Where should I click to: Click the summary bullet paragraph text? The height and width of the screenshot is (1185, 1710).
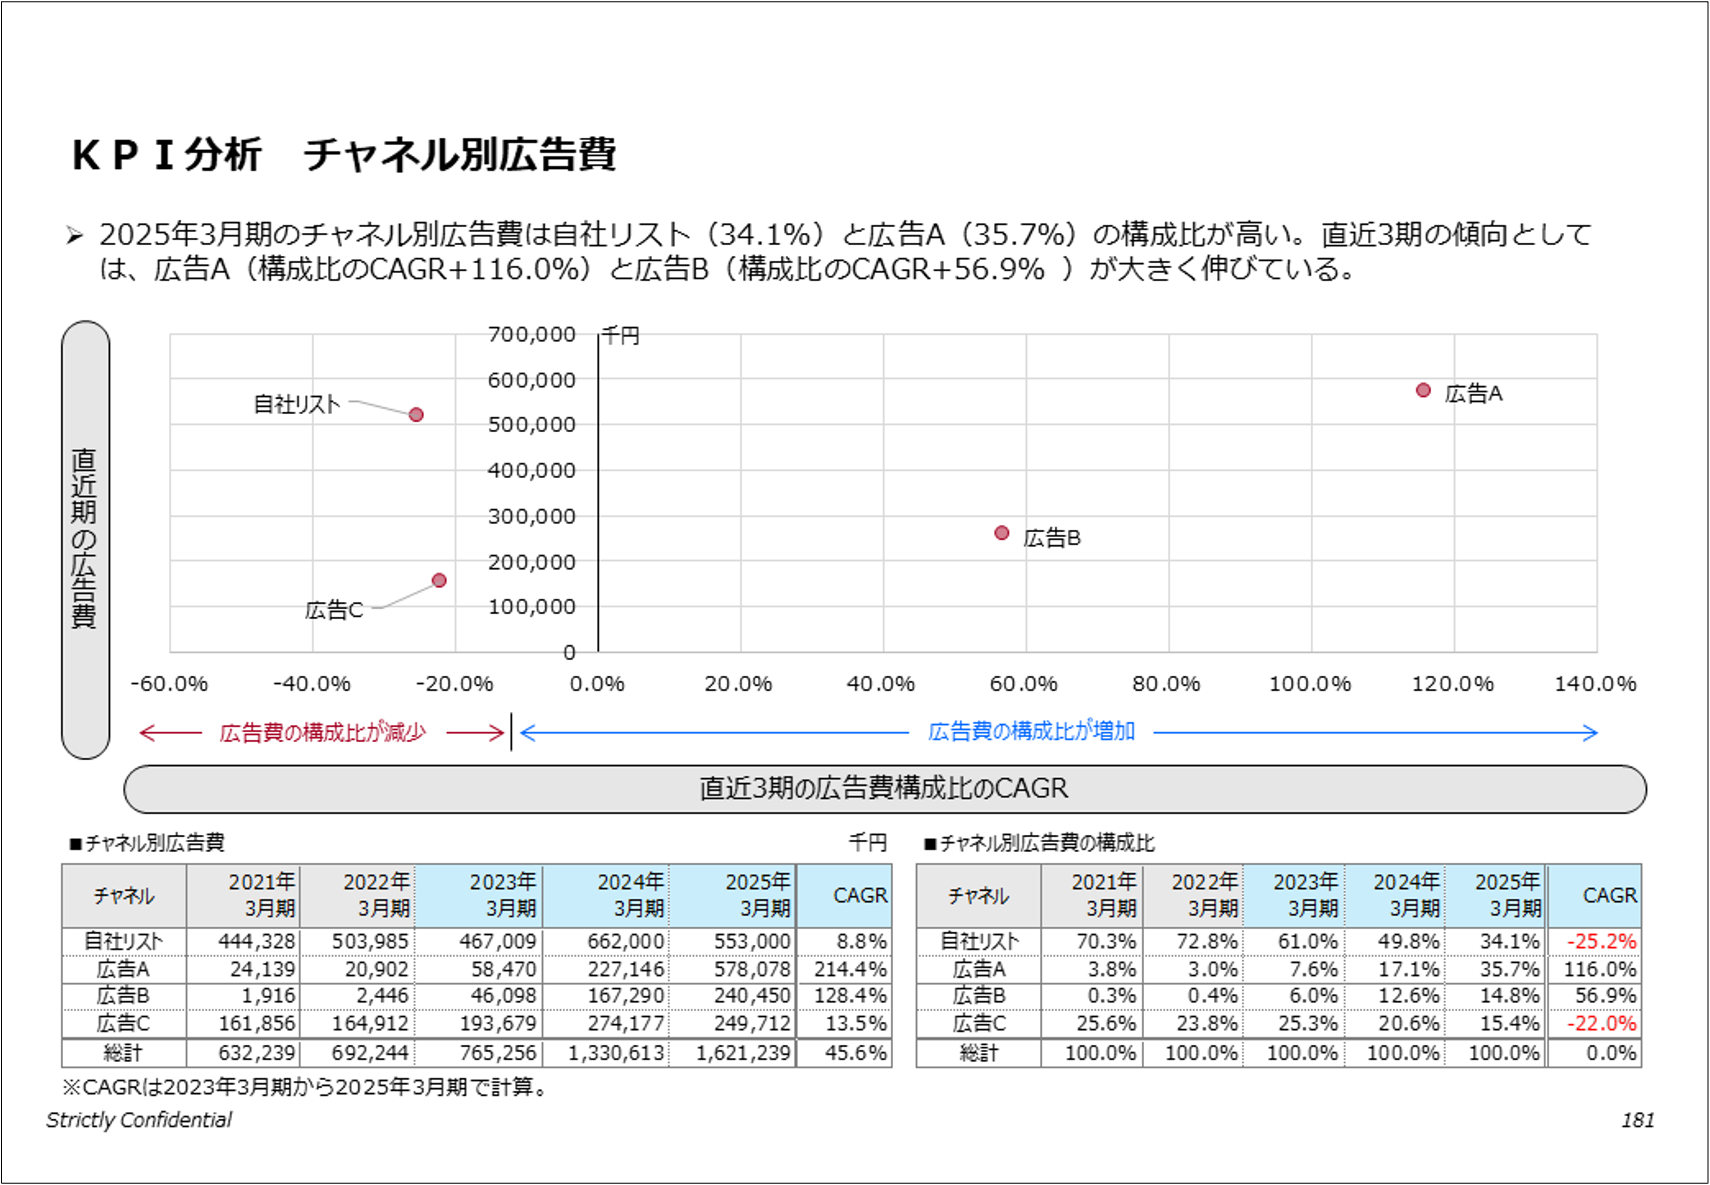point(845,251)
